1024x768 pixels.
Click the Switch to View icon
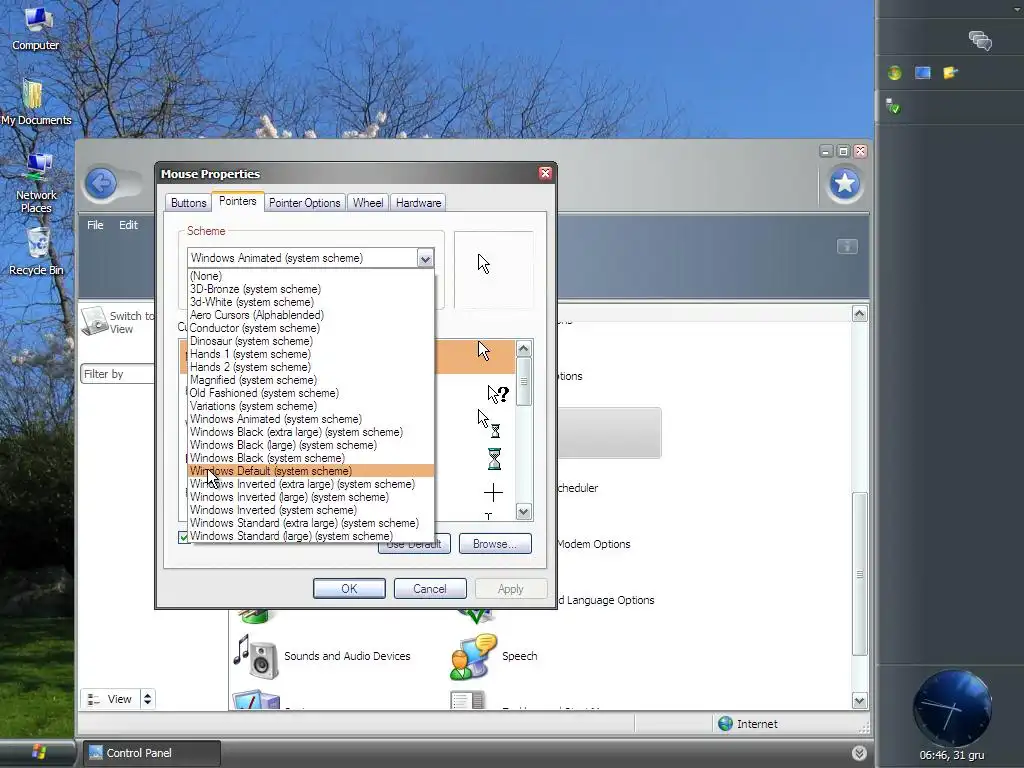[x=95, y=321]
